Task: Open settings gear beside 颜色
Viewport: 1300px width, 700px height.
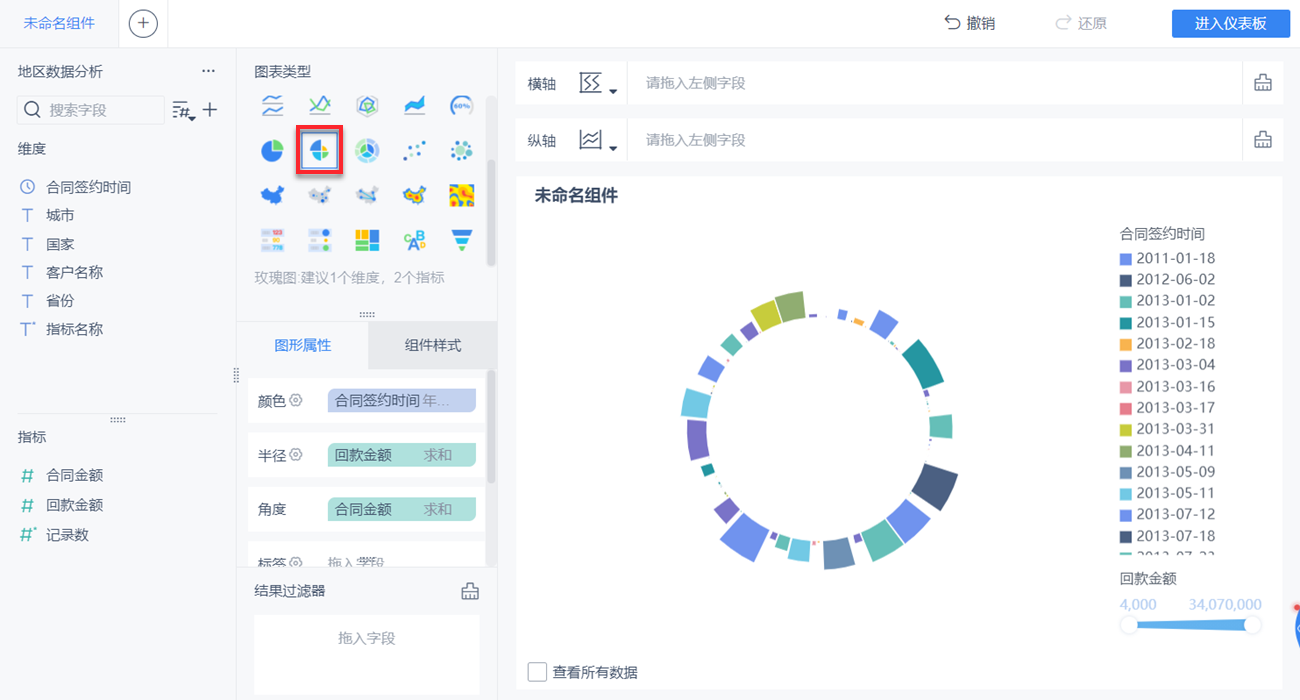Action: pyautogui.click(x=296, y=400)
